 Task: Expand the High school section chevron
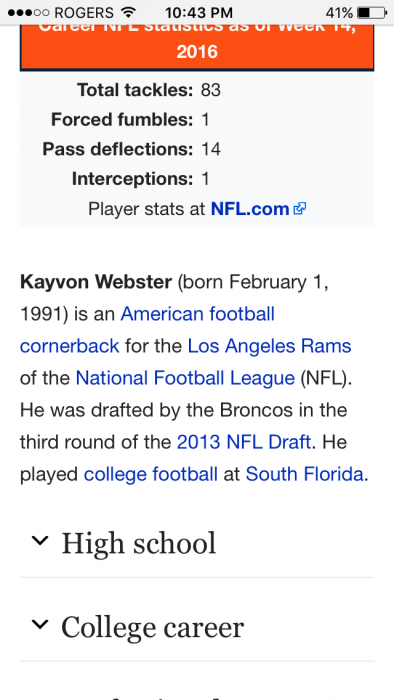point(40,541)
